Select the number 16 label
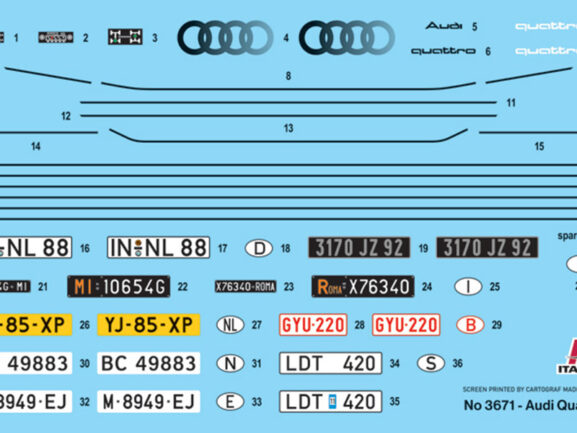The height and width of the screenshot is (433, 577). coord(85,248)
